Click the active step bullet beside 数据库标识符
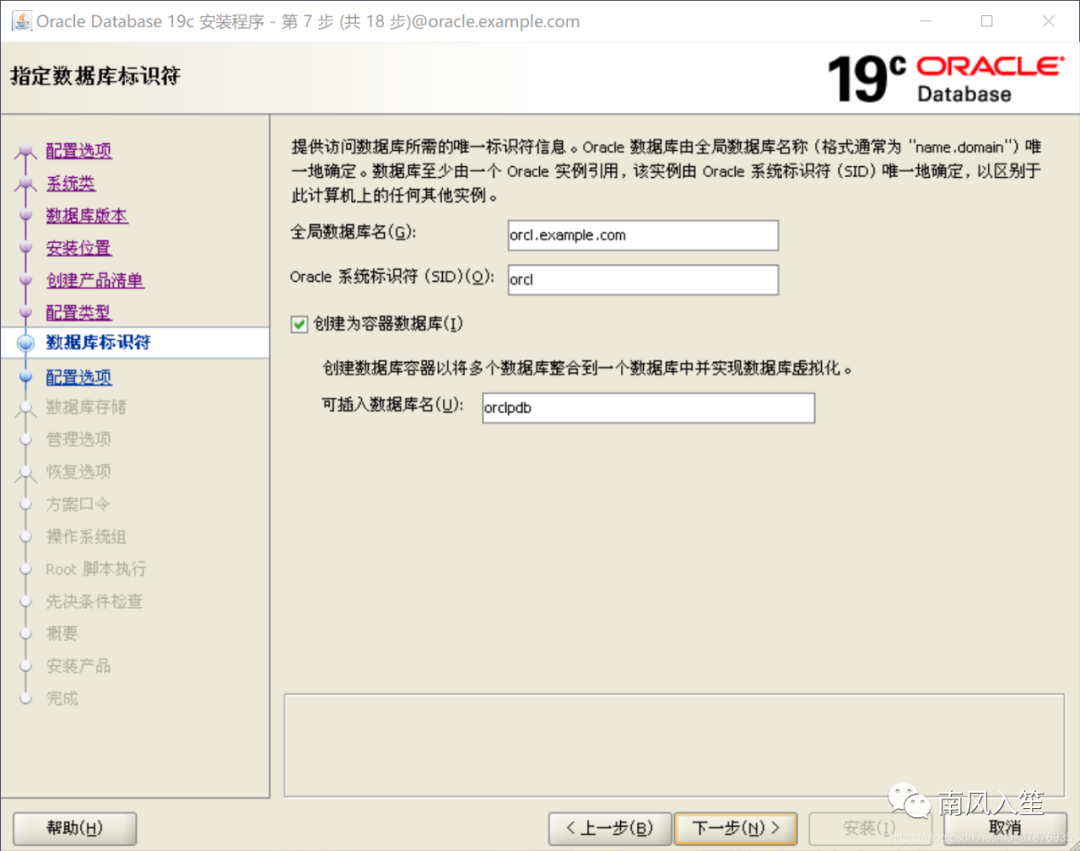1080x851 pixels. click(x=25, y=343)
